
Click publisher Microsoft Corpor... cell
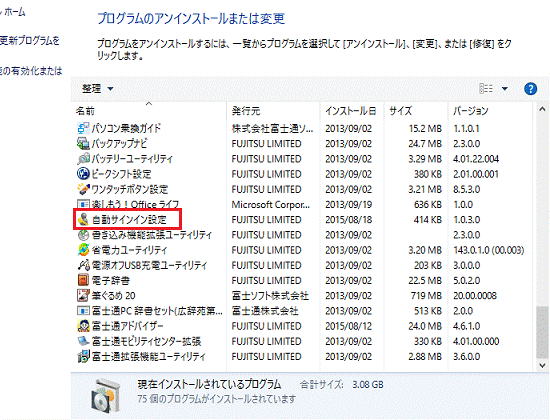(271, 205)
